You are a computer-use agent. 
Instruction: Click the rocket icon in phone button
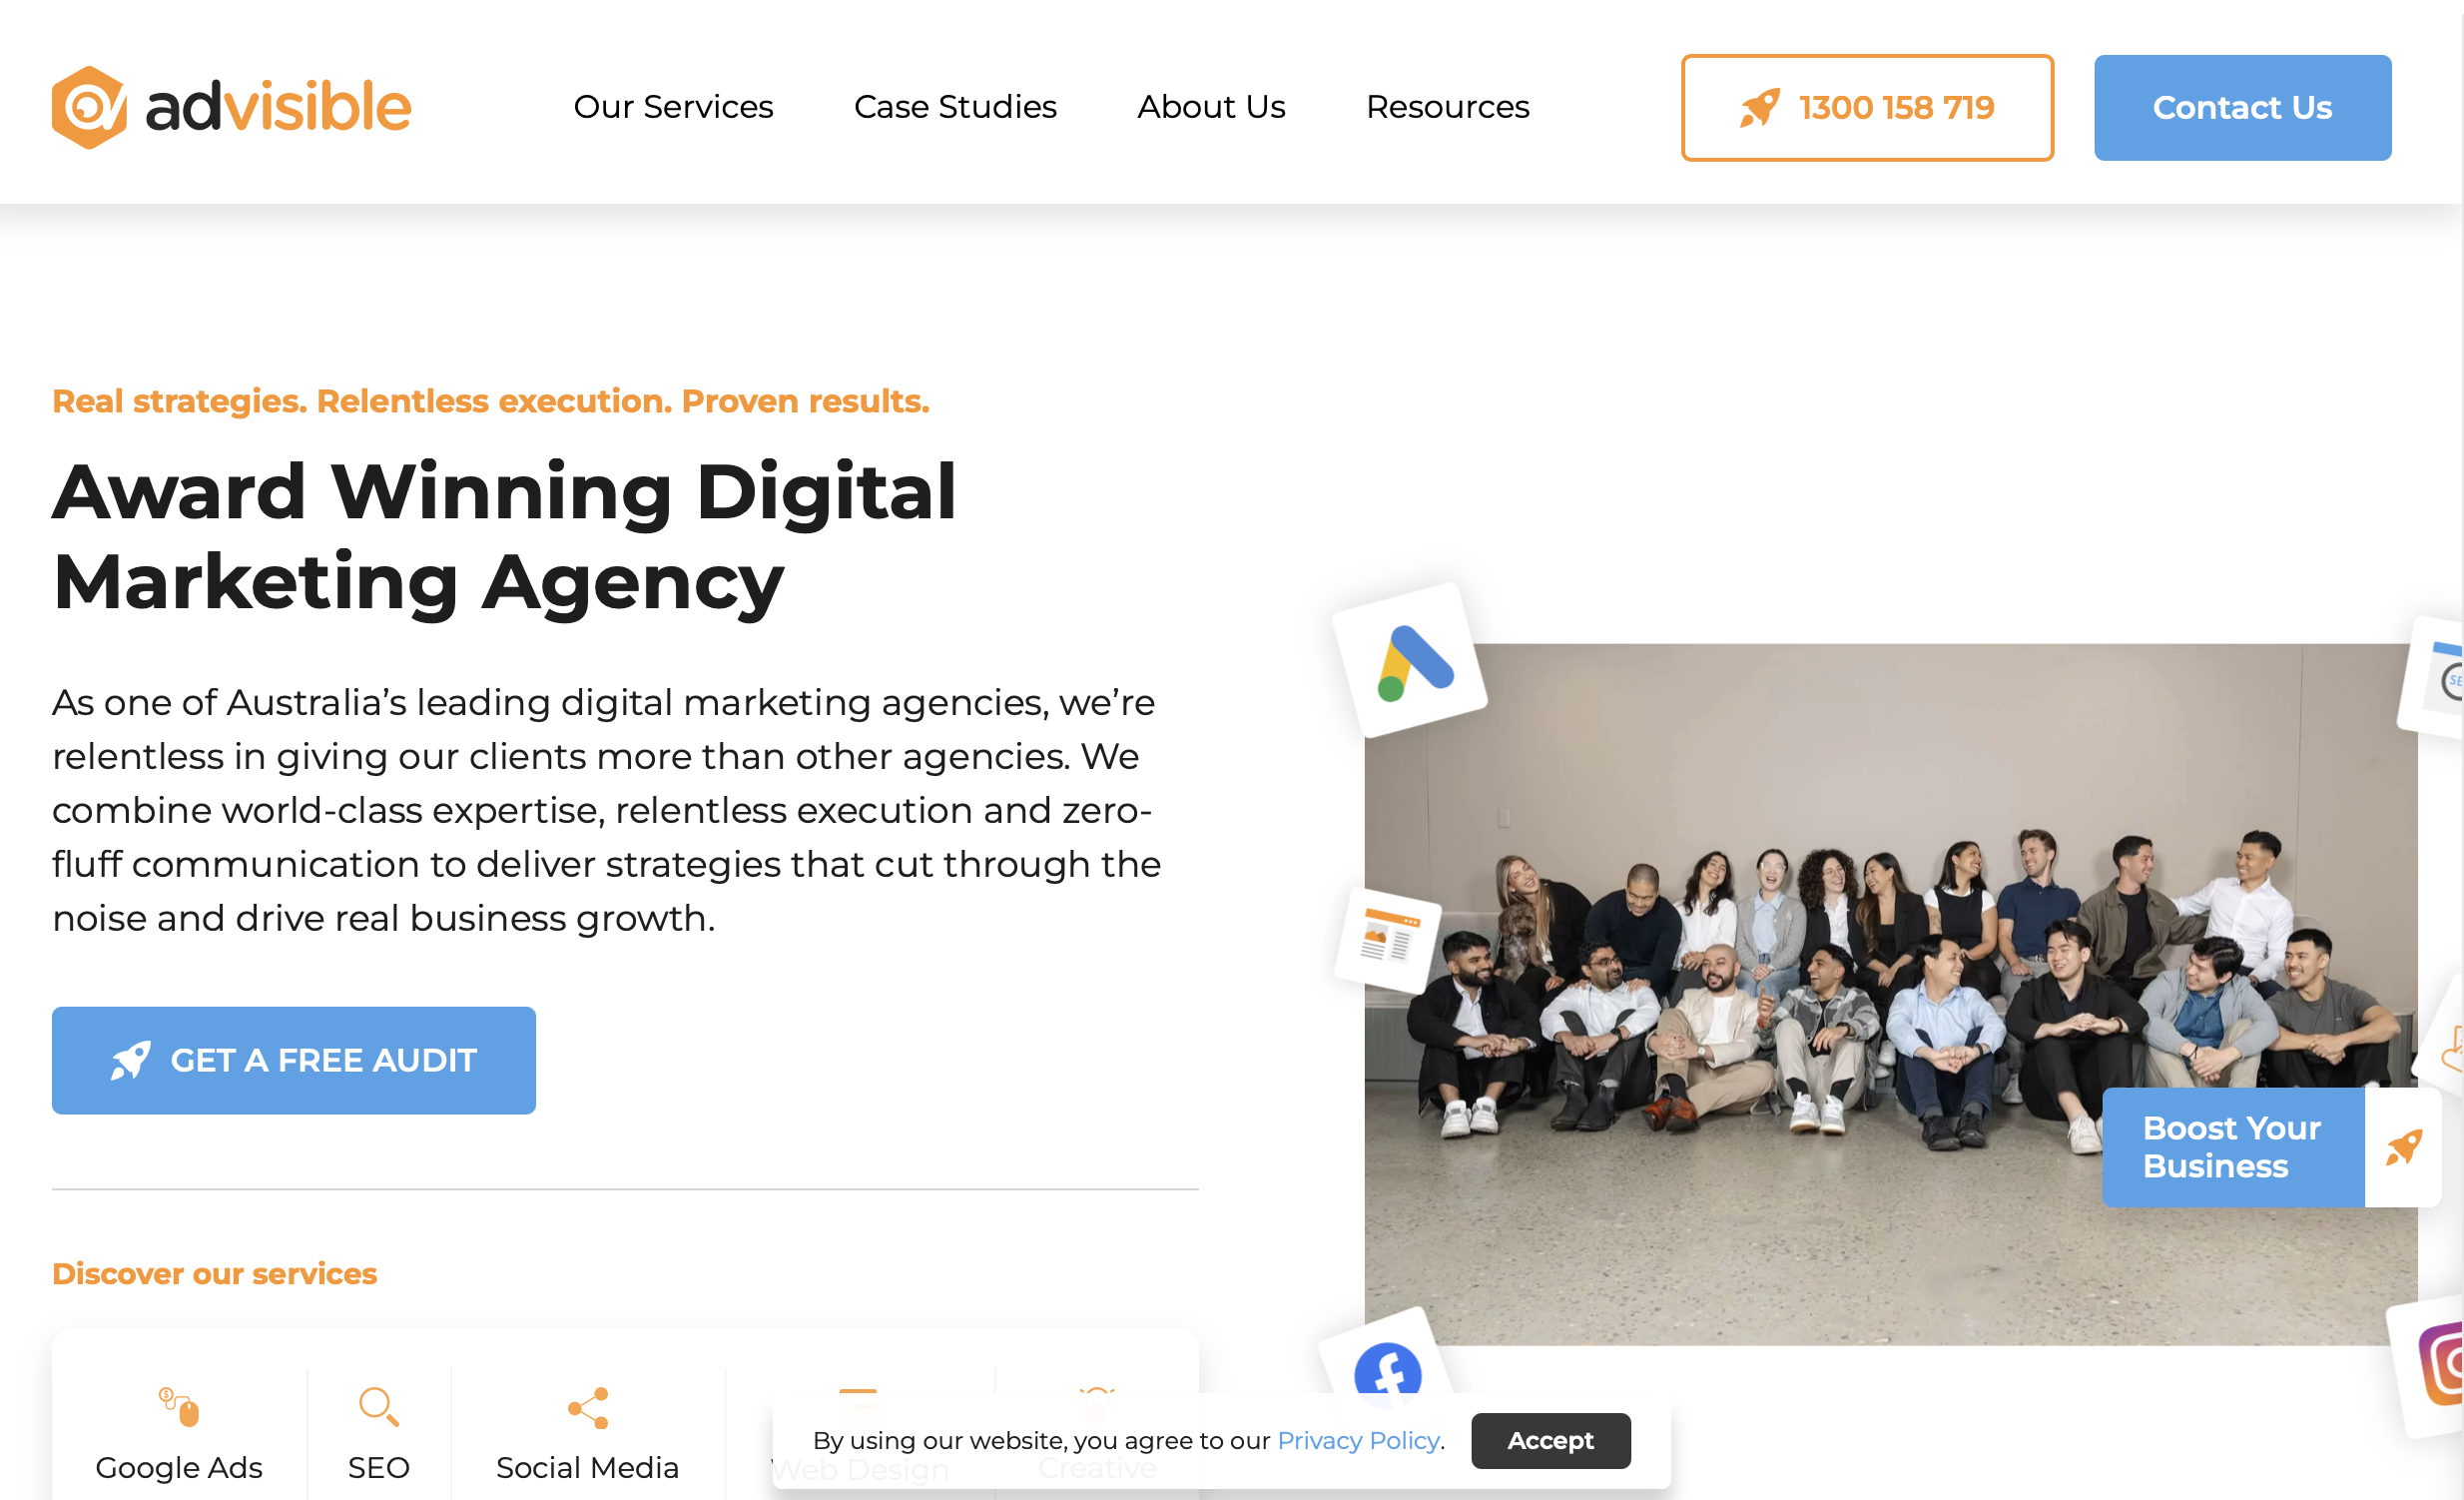1760,108
